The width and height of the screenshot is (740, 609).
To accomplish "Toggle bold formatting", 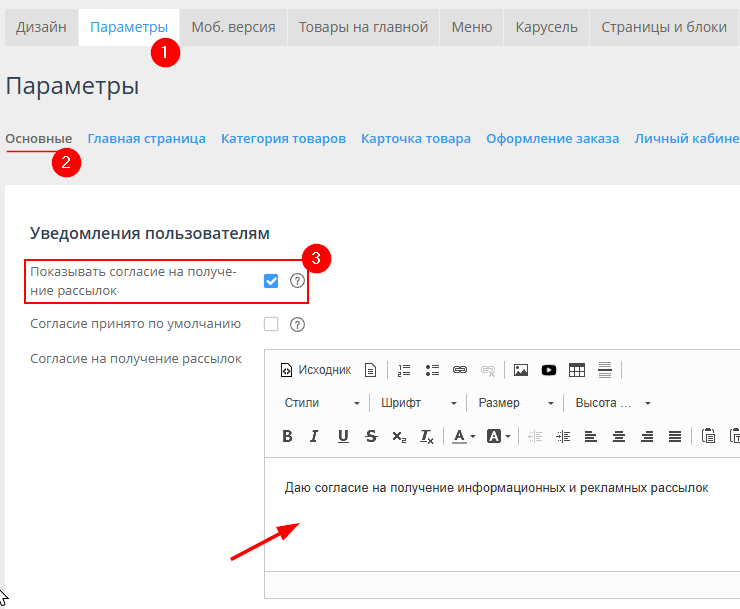I will click(x=287, y=436).
